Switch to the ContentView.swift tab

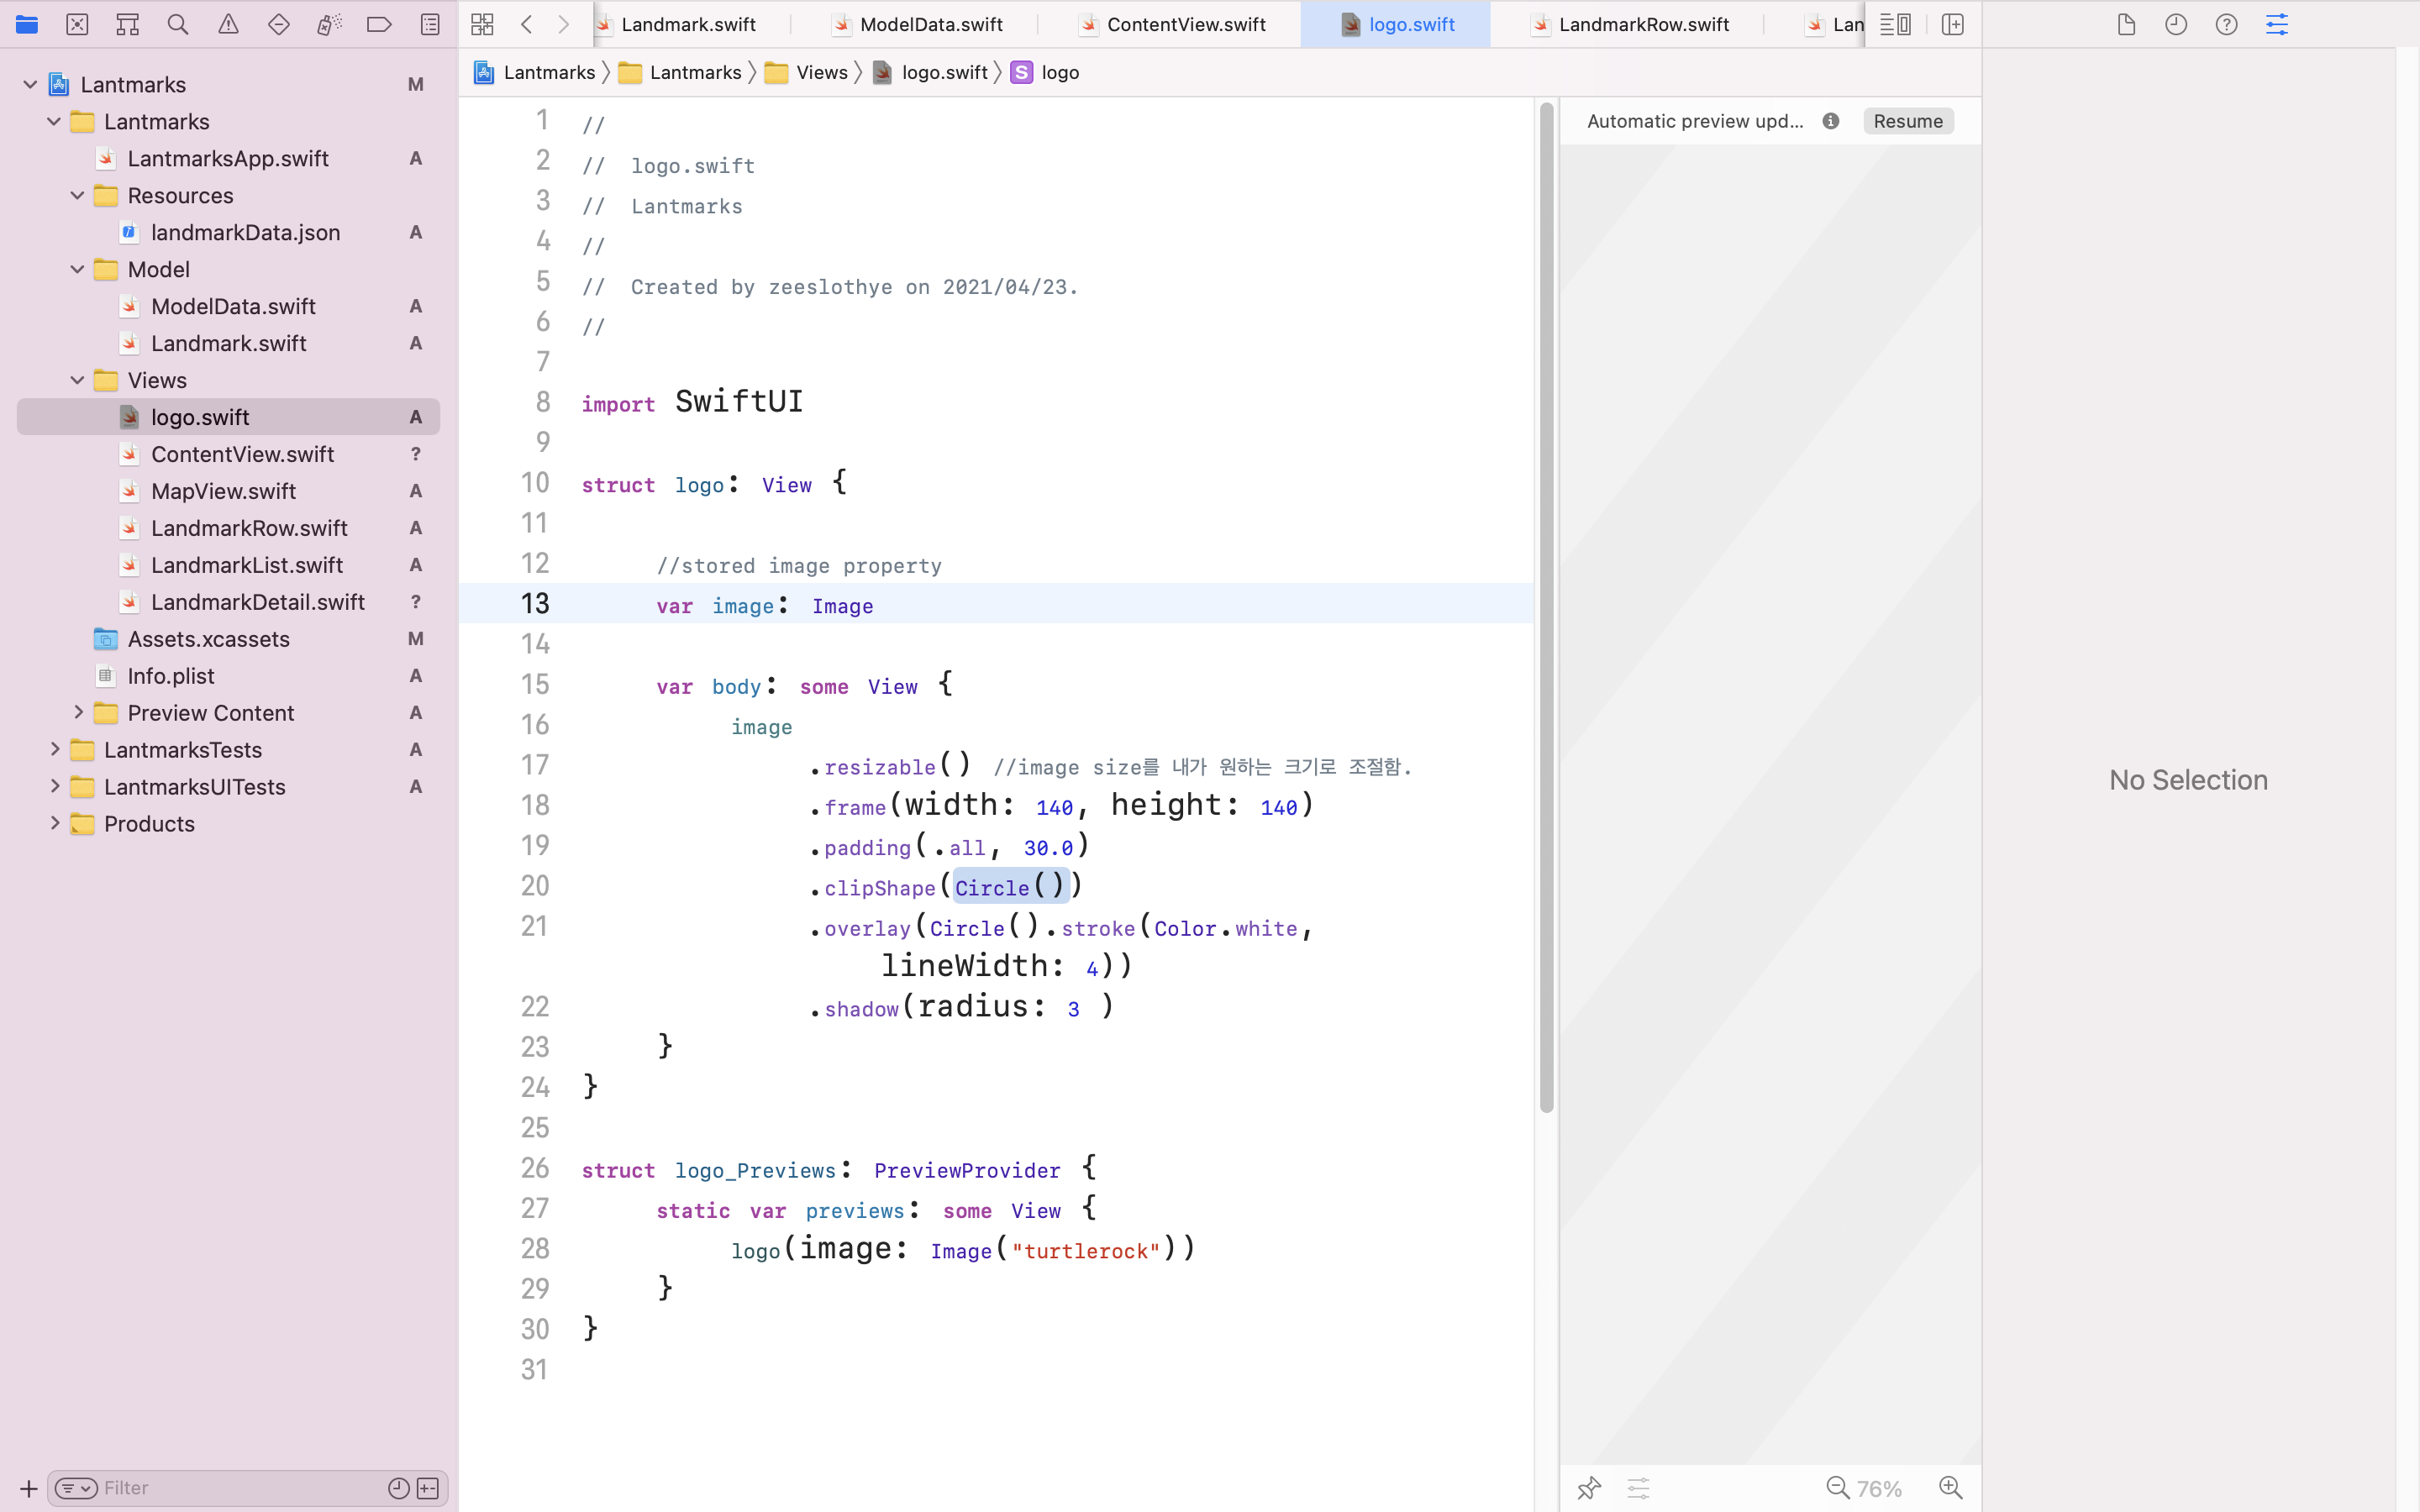(x=1185, y=24)
